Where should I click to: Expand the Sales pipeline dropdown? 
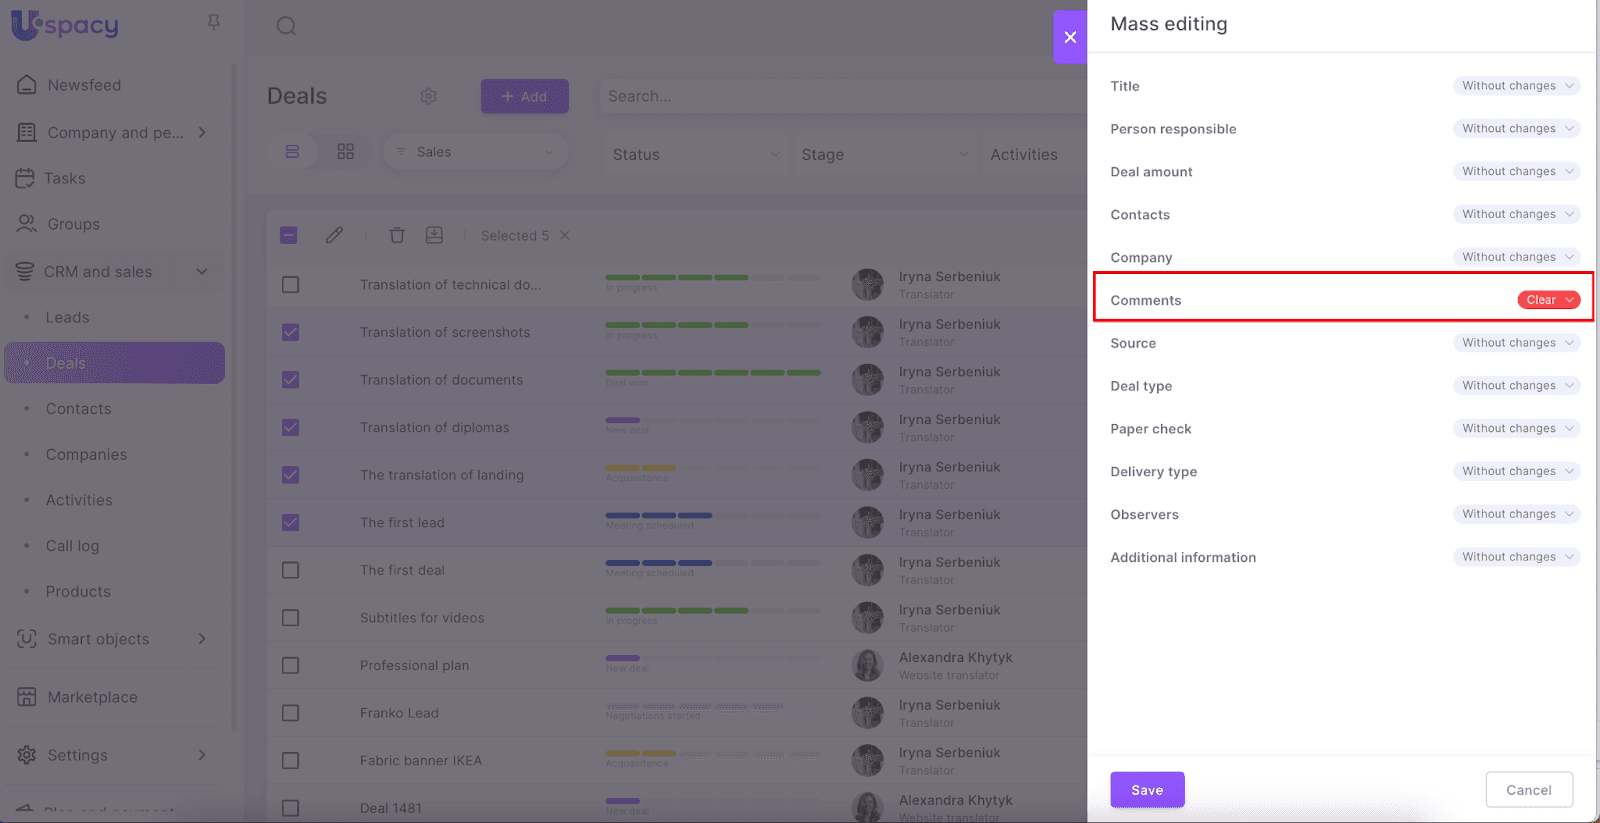475,152
